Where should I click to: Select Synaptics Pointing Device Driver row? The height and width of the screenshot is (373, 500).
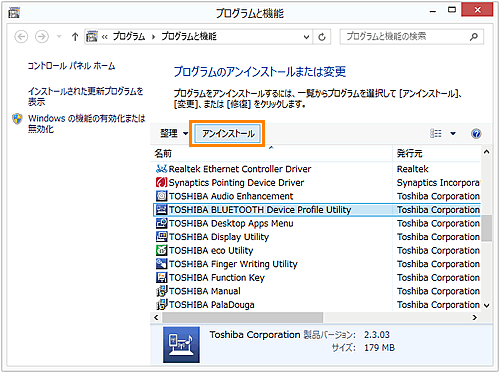[317, 183]
